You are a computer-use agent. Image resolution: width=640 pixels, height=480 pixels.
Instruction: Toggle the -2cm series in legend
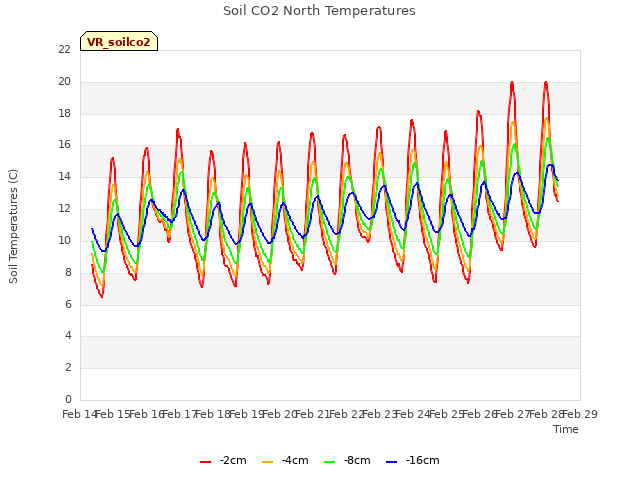(223, 460)
